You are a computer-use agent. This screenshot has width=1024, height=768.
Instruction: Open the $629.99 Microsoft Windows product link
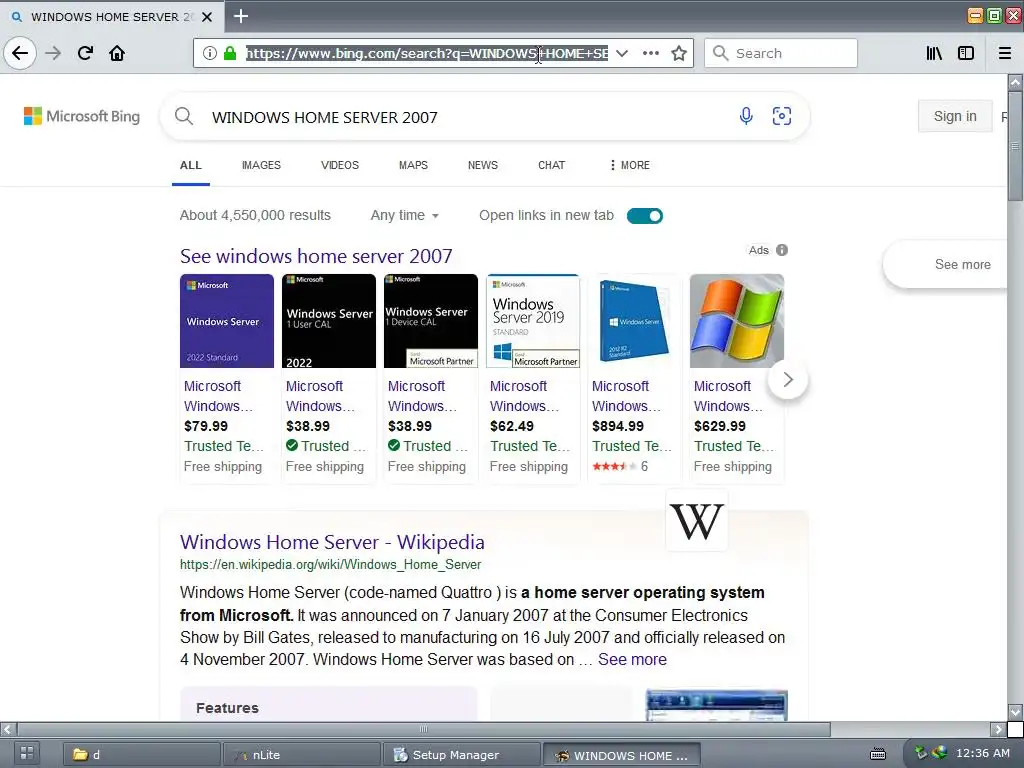pyautogui.click(x=728, y=396)
